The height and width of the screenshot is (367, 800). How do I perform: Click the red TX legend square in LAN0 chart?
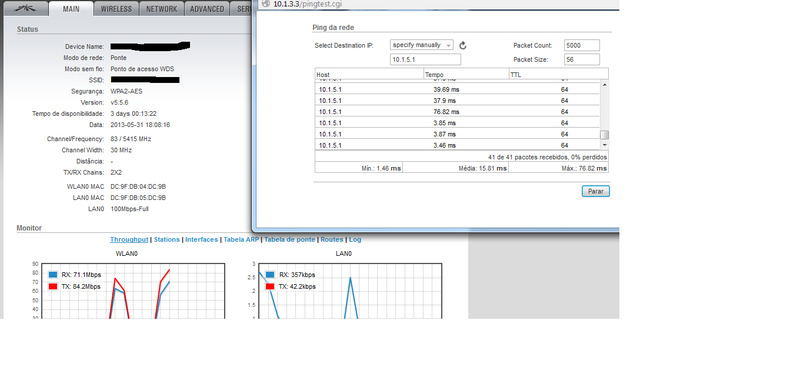tap(270, 287)
